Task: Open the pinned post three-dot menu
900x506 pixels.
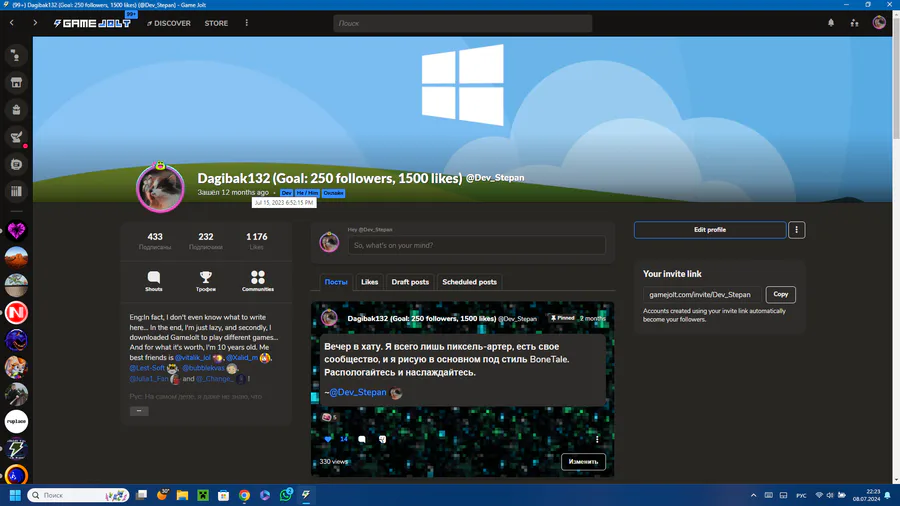Action: click(x=597, y=439)
